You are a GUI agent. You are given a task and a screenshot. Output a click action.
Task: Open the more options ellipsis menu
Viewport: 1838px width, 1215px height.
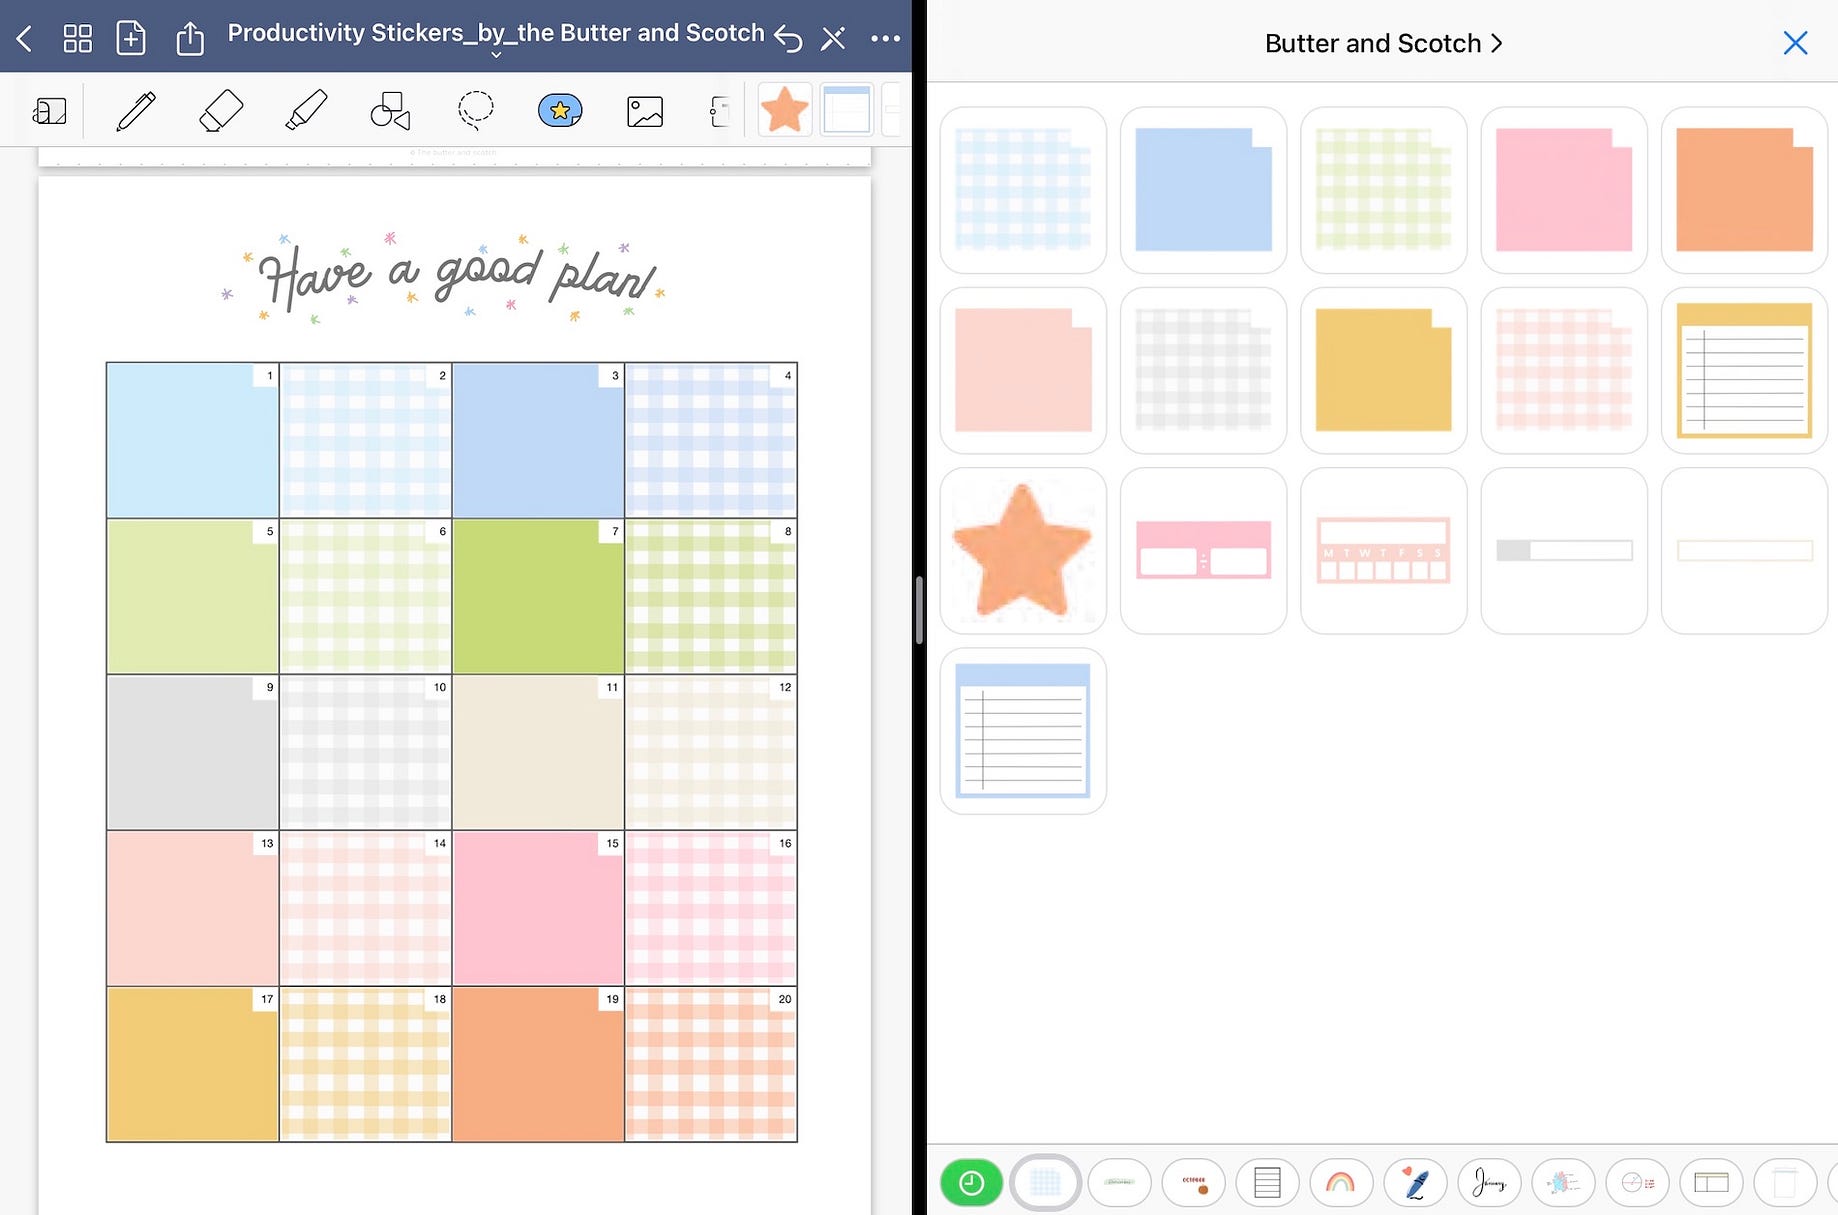click(886, 37)
